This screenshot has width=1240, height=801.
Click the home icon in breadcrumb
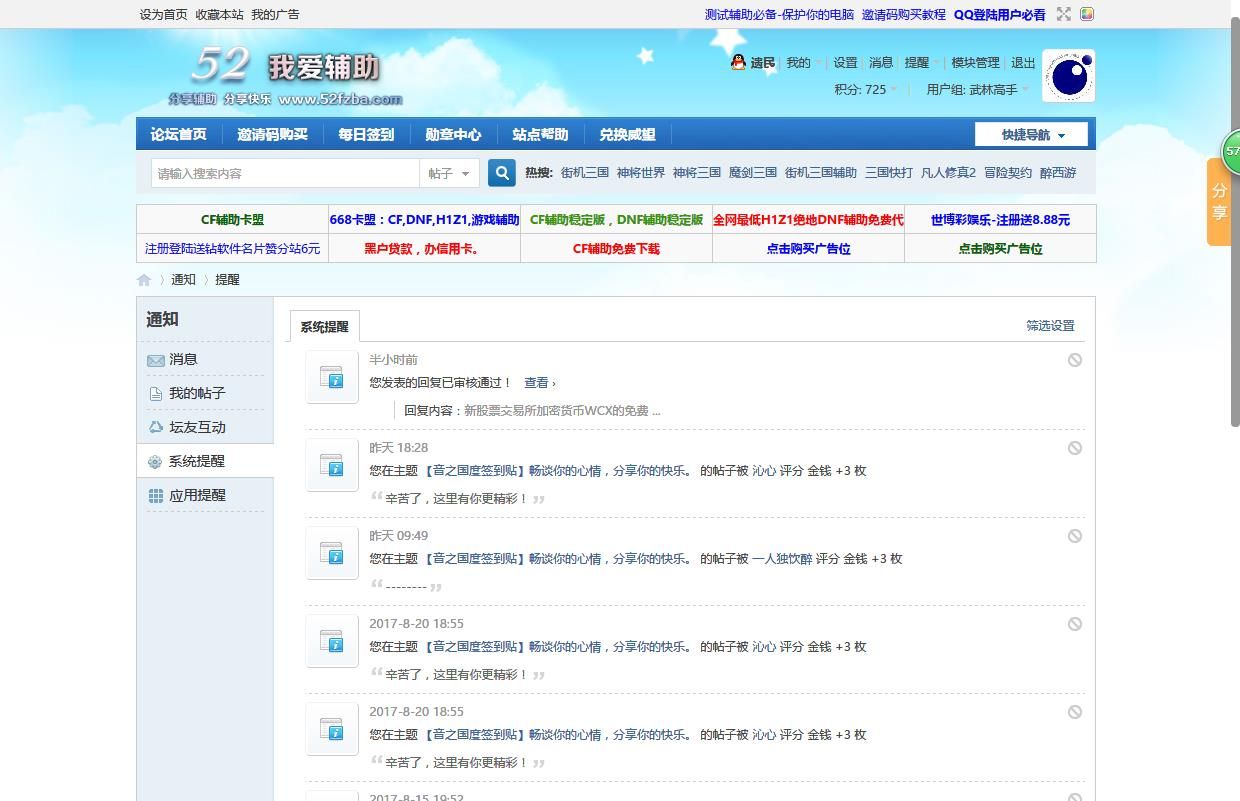pyautogui.click(x=144, y=280)
